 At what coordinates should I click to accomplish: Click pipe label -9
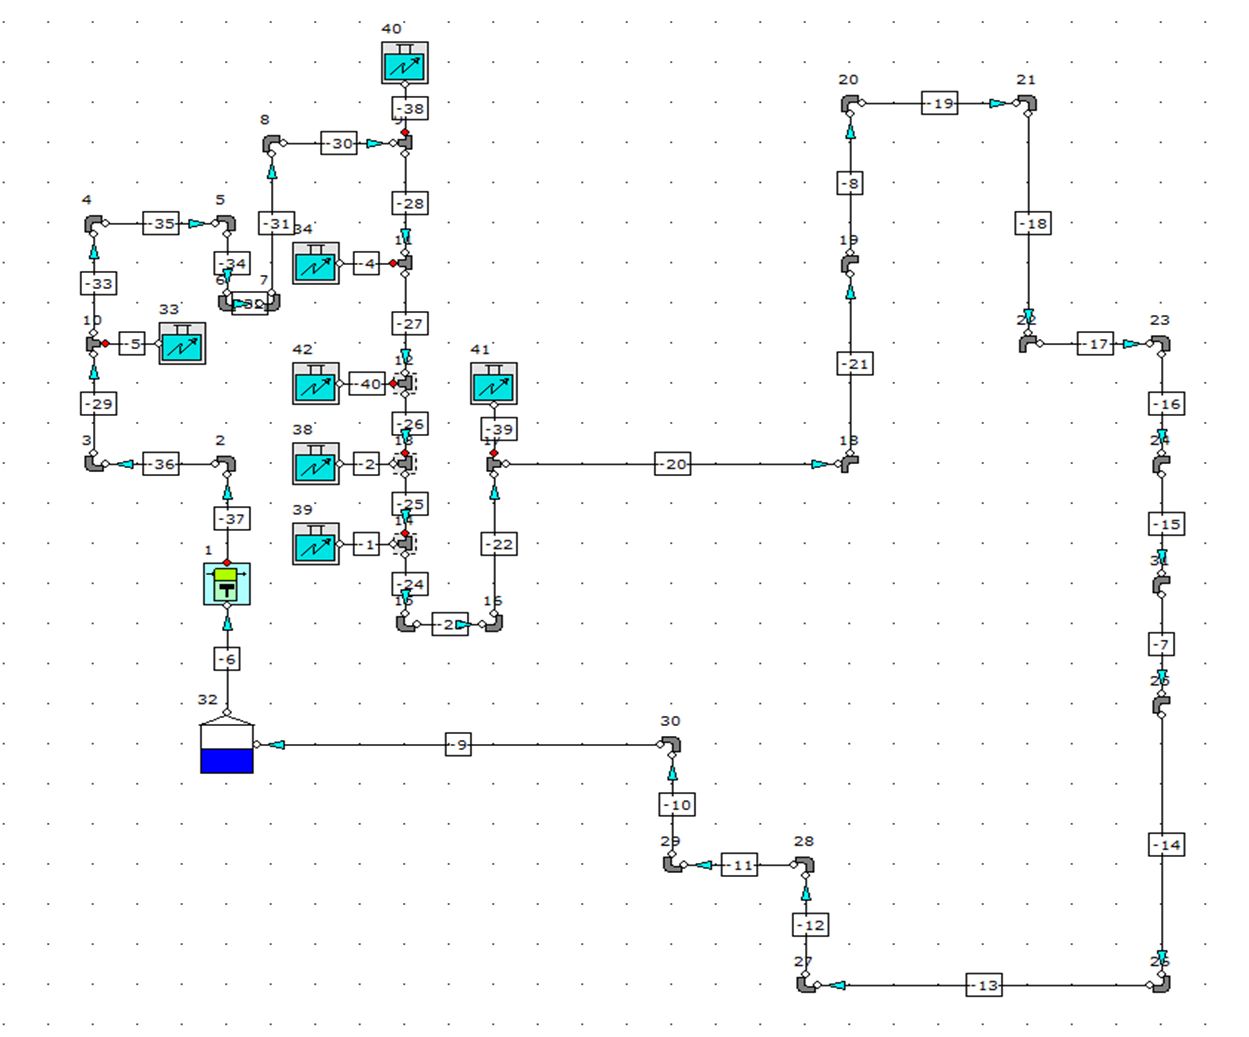[458, 744]
